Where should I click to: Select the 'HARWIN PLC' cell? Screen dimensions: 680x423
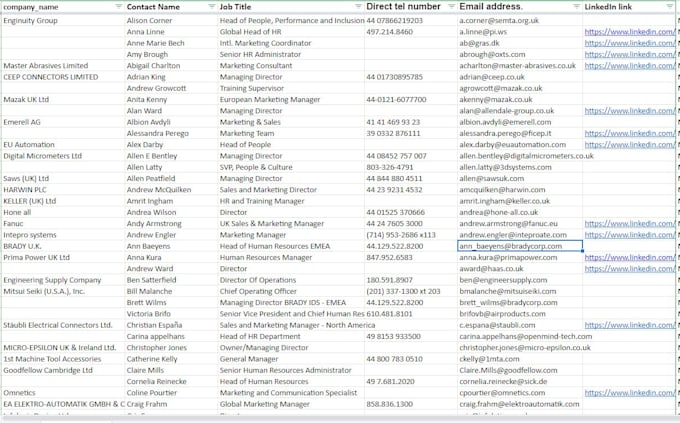(62, 190)
